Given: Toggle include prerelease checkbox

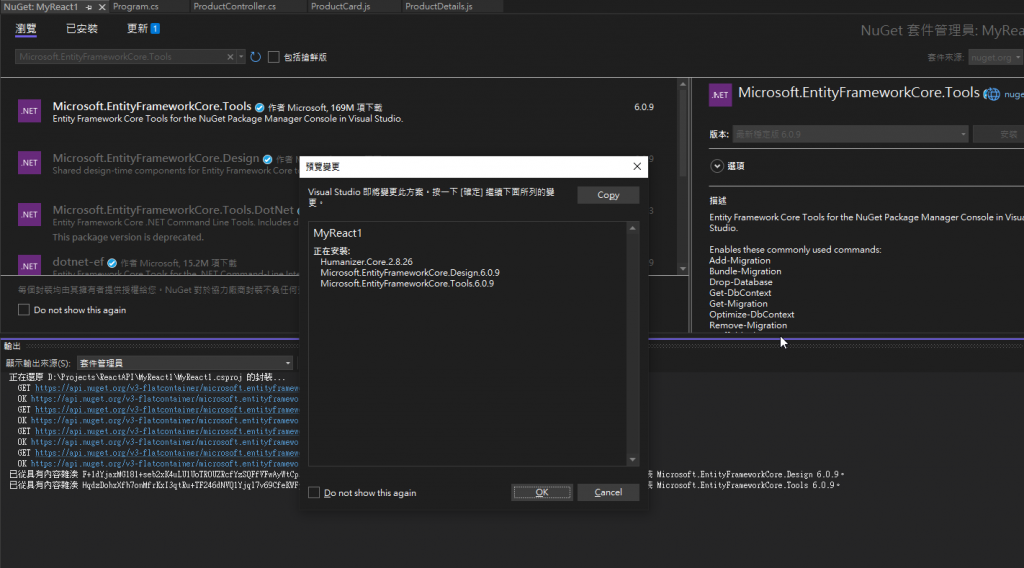Looking at the screenshot, I should (x=274, y=57).
